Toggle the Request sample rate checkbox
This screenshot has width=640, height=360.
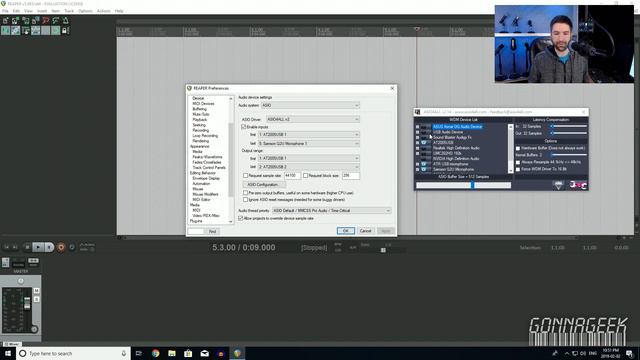coord(245,176)
